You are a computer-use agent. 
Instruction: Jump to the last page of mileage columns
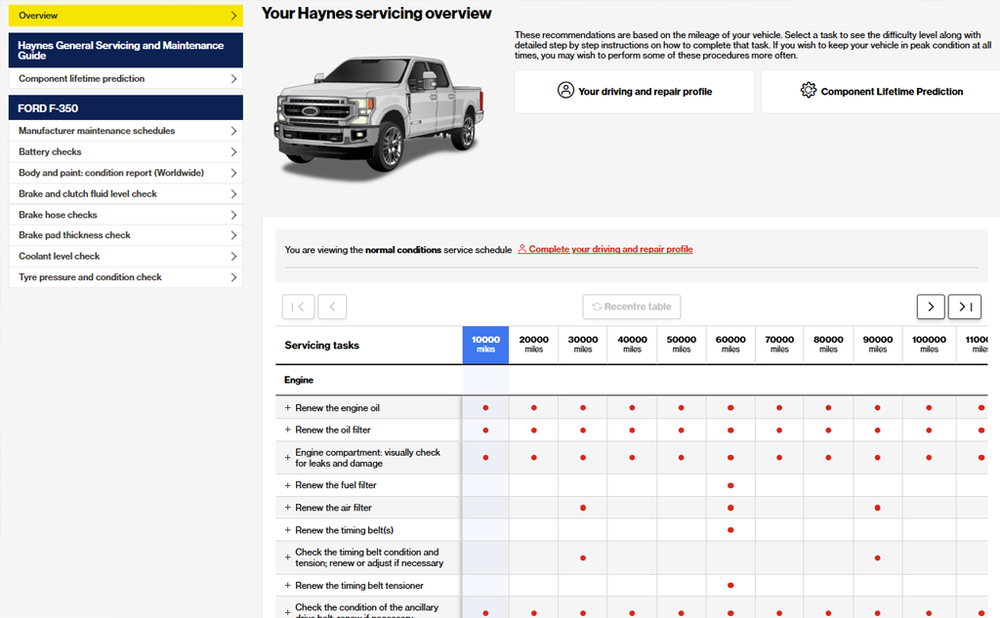(x=964, y=307)
